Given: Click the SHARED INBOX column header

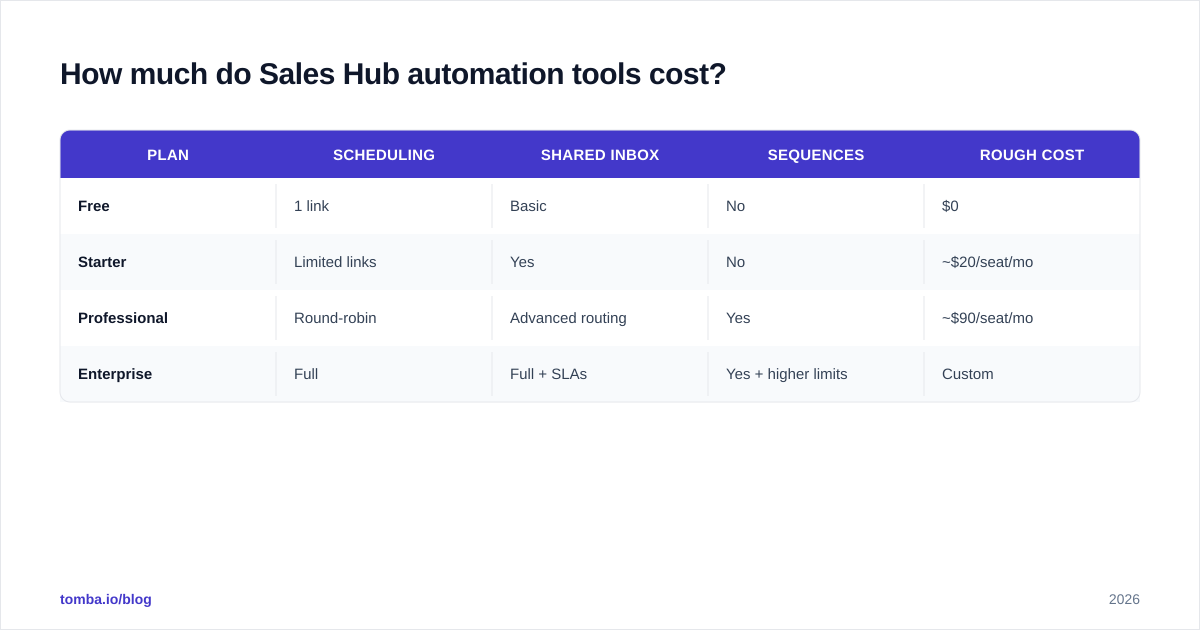Looking at the screenshot, I should pos(600,155).
